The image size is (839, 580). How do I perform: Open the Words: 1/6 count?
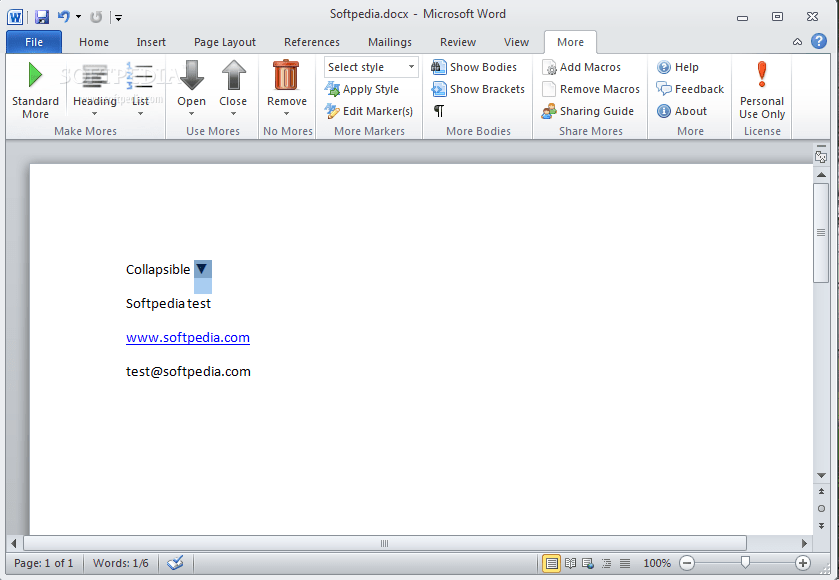coord(120,563)
